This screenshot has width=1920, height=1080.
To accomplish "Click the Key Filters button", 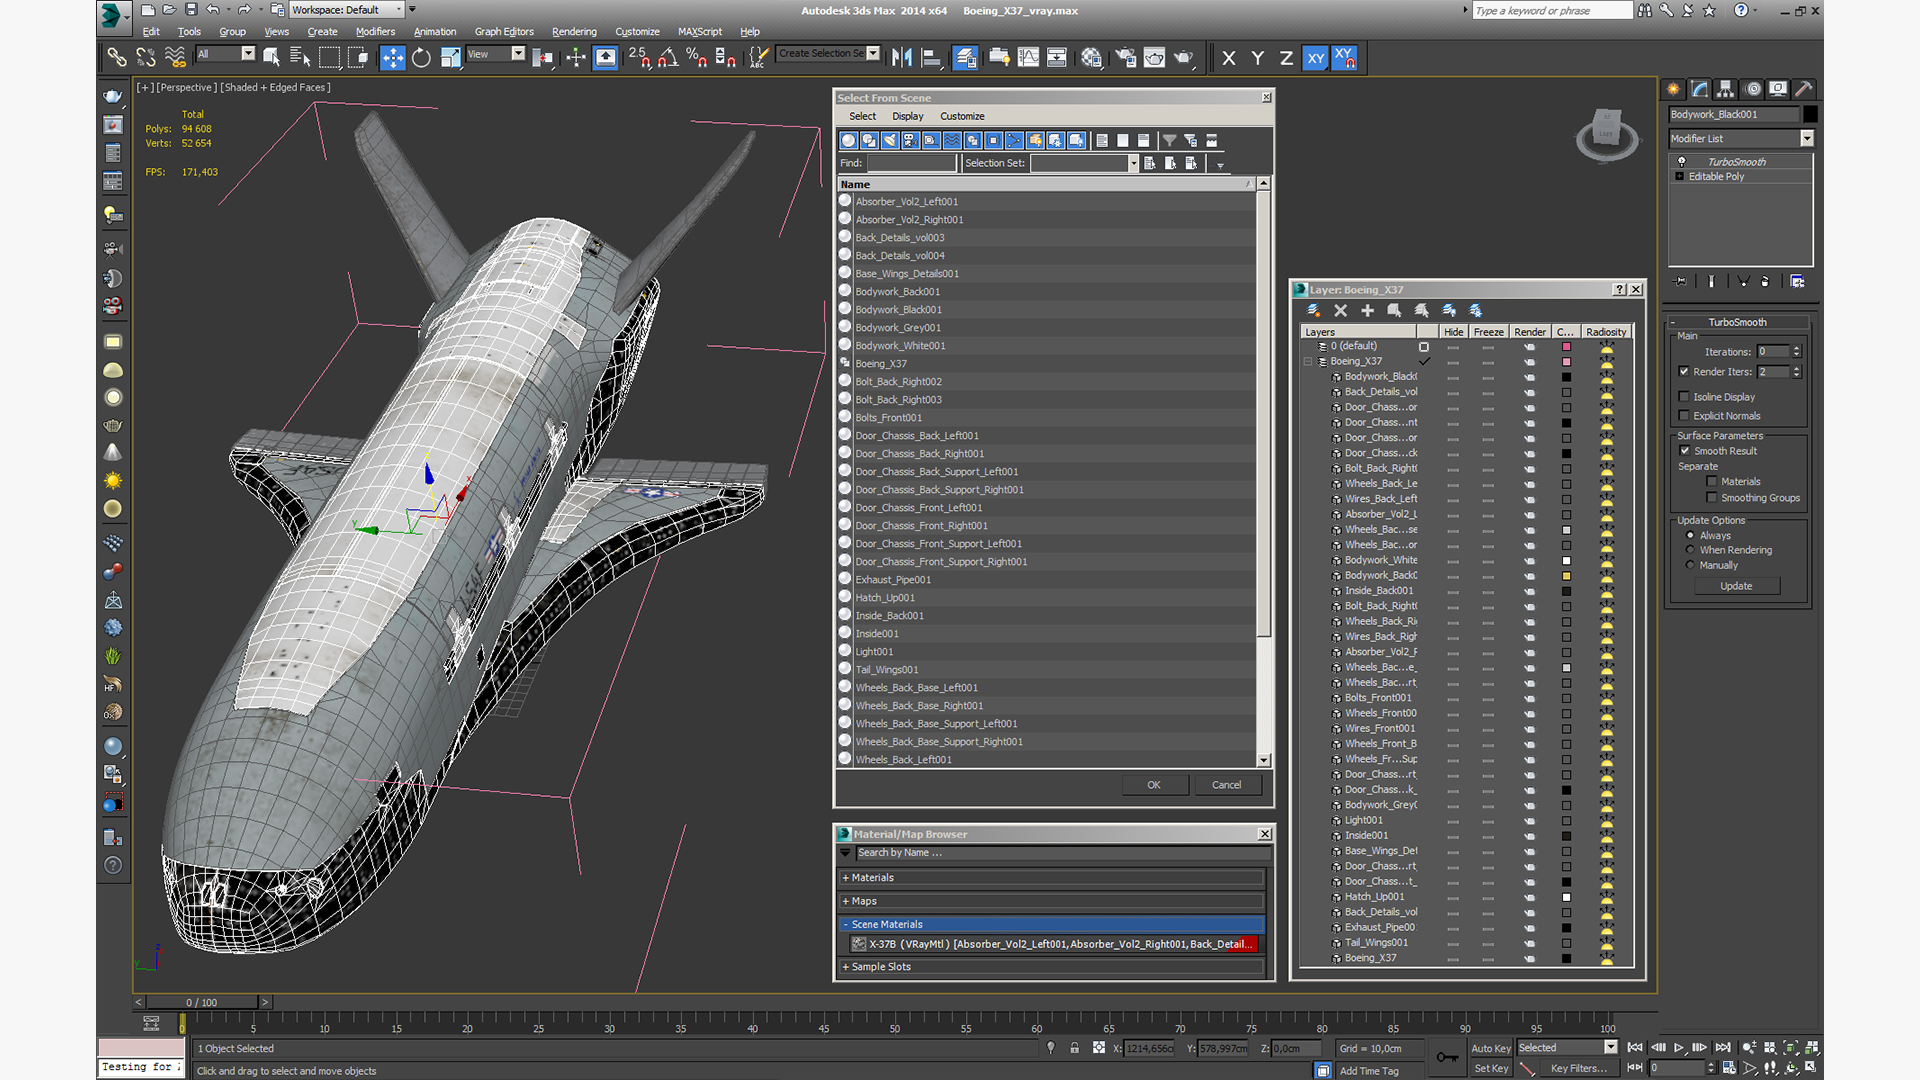I will click(x=1579, y=1069).
